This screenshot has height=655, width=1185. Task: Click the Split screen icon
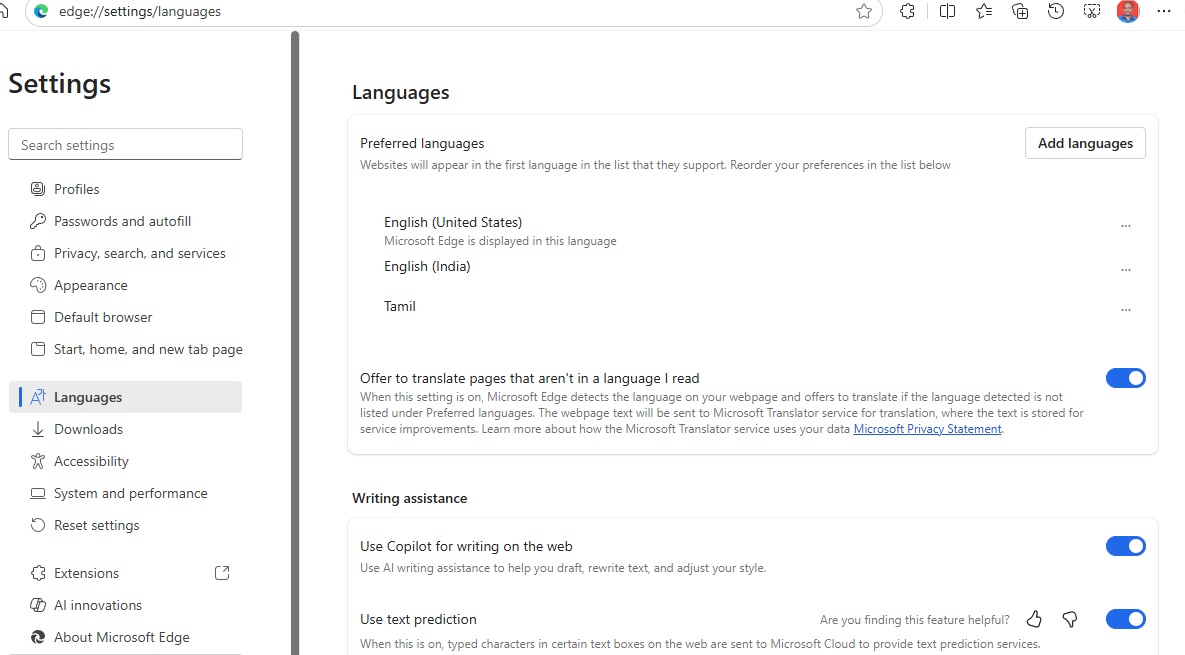click(947, 12)
